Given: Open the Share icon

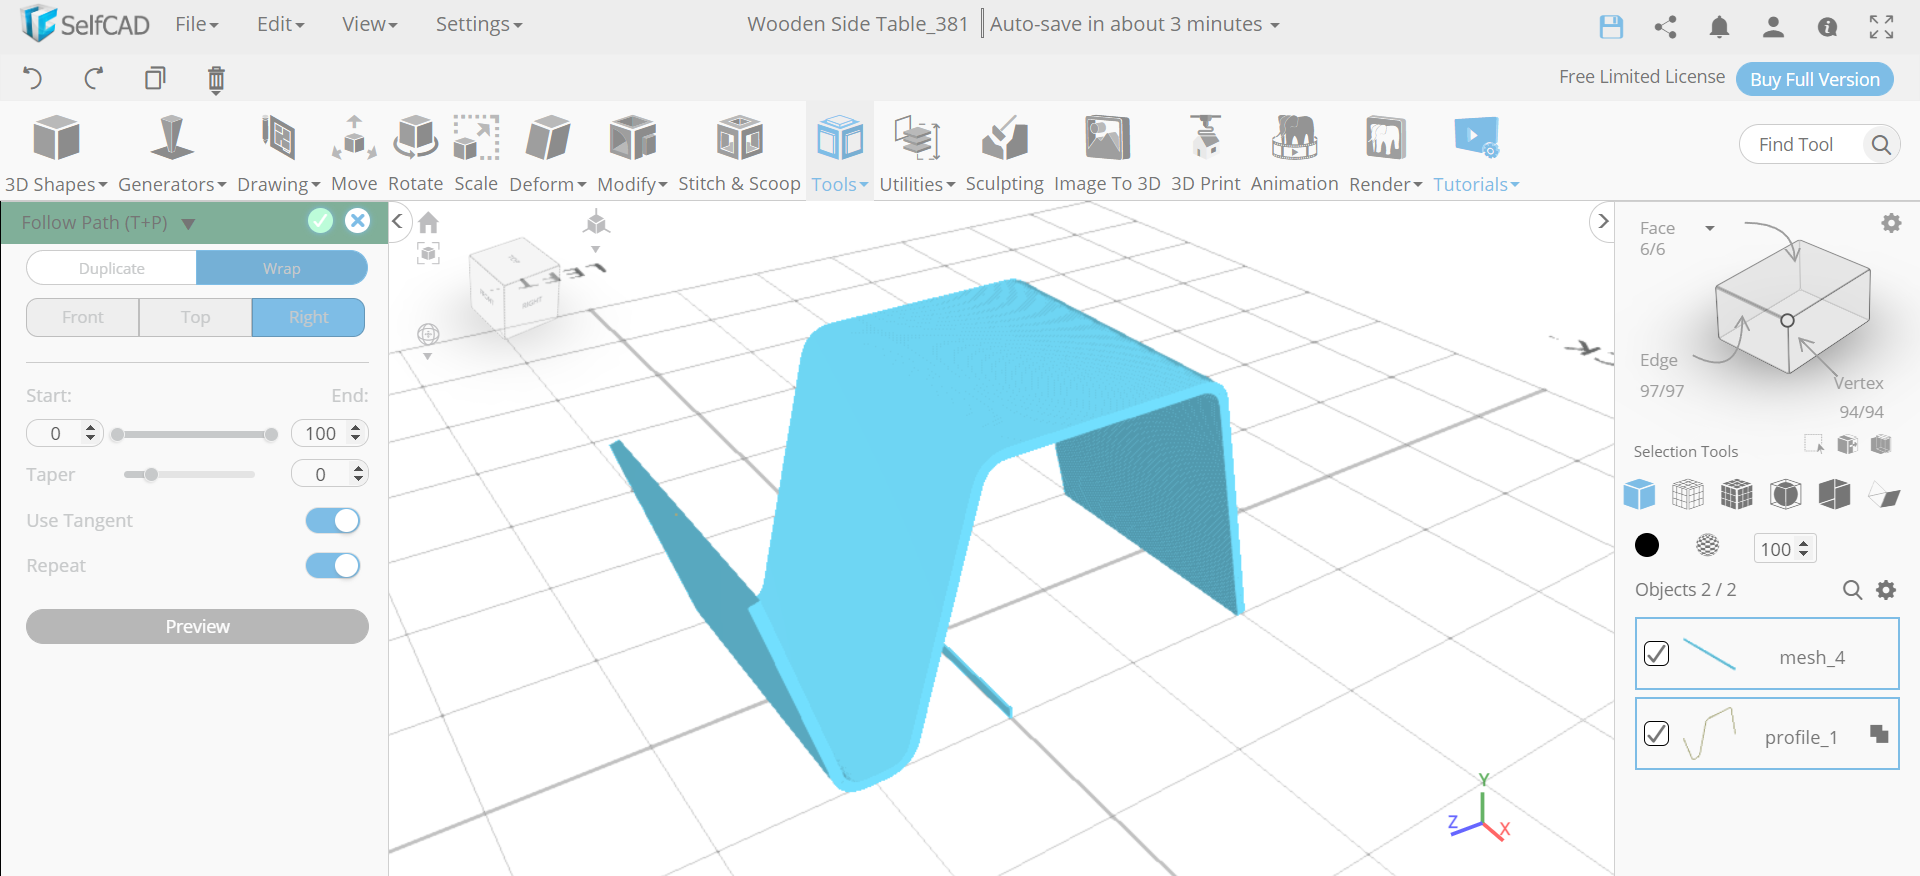Looking at the screenshot, I should [x=1665, y=27].
